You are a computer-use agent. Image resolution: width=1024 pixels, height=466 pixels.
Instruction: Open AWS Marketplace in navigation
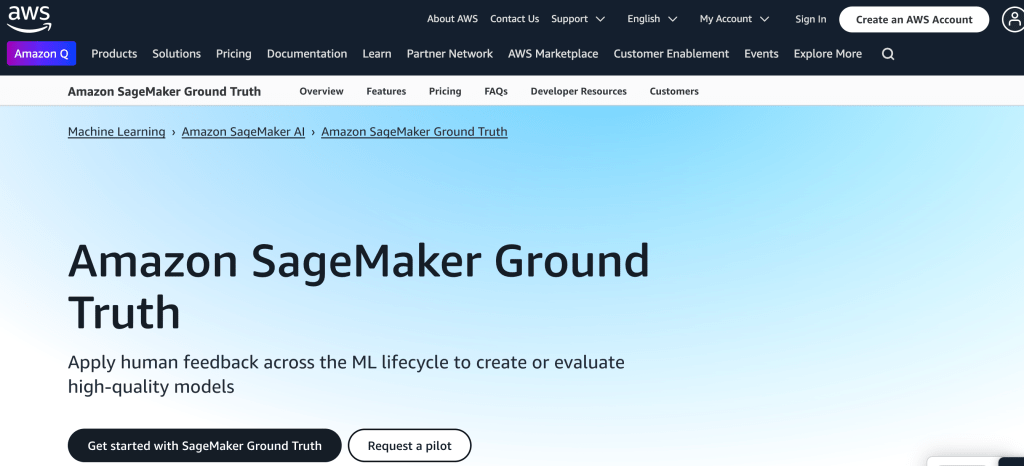click(x=553, y=54)
